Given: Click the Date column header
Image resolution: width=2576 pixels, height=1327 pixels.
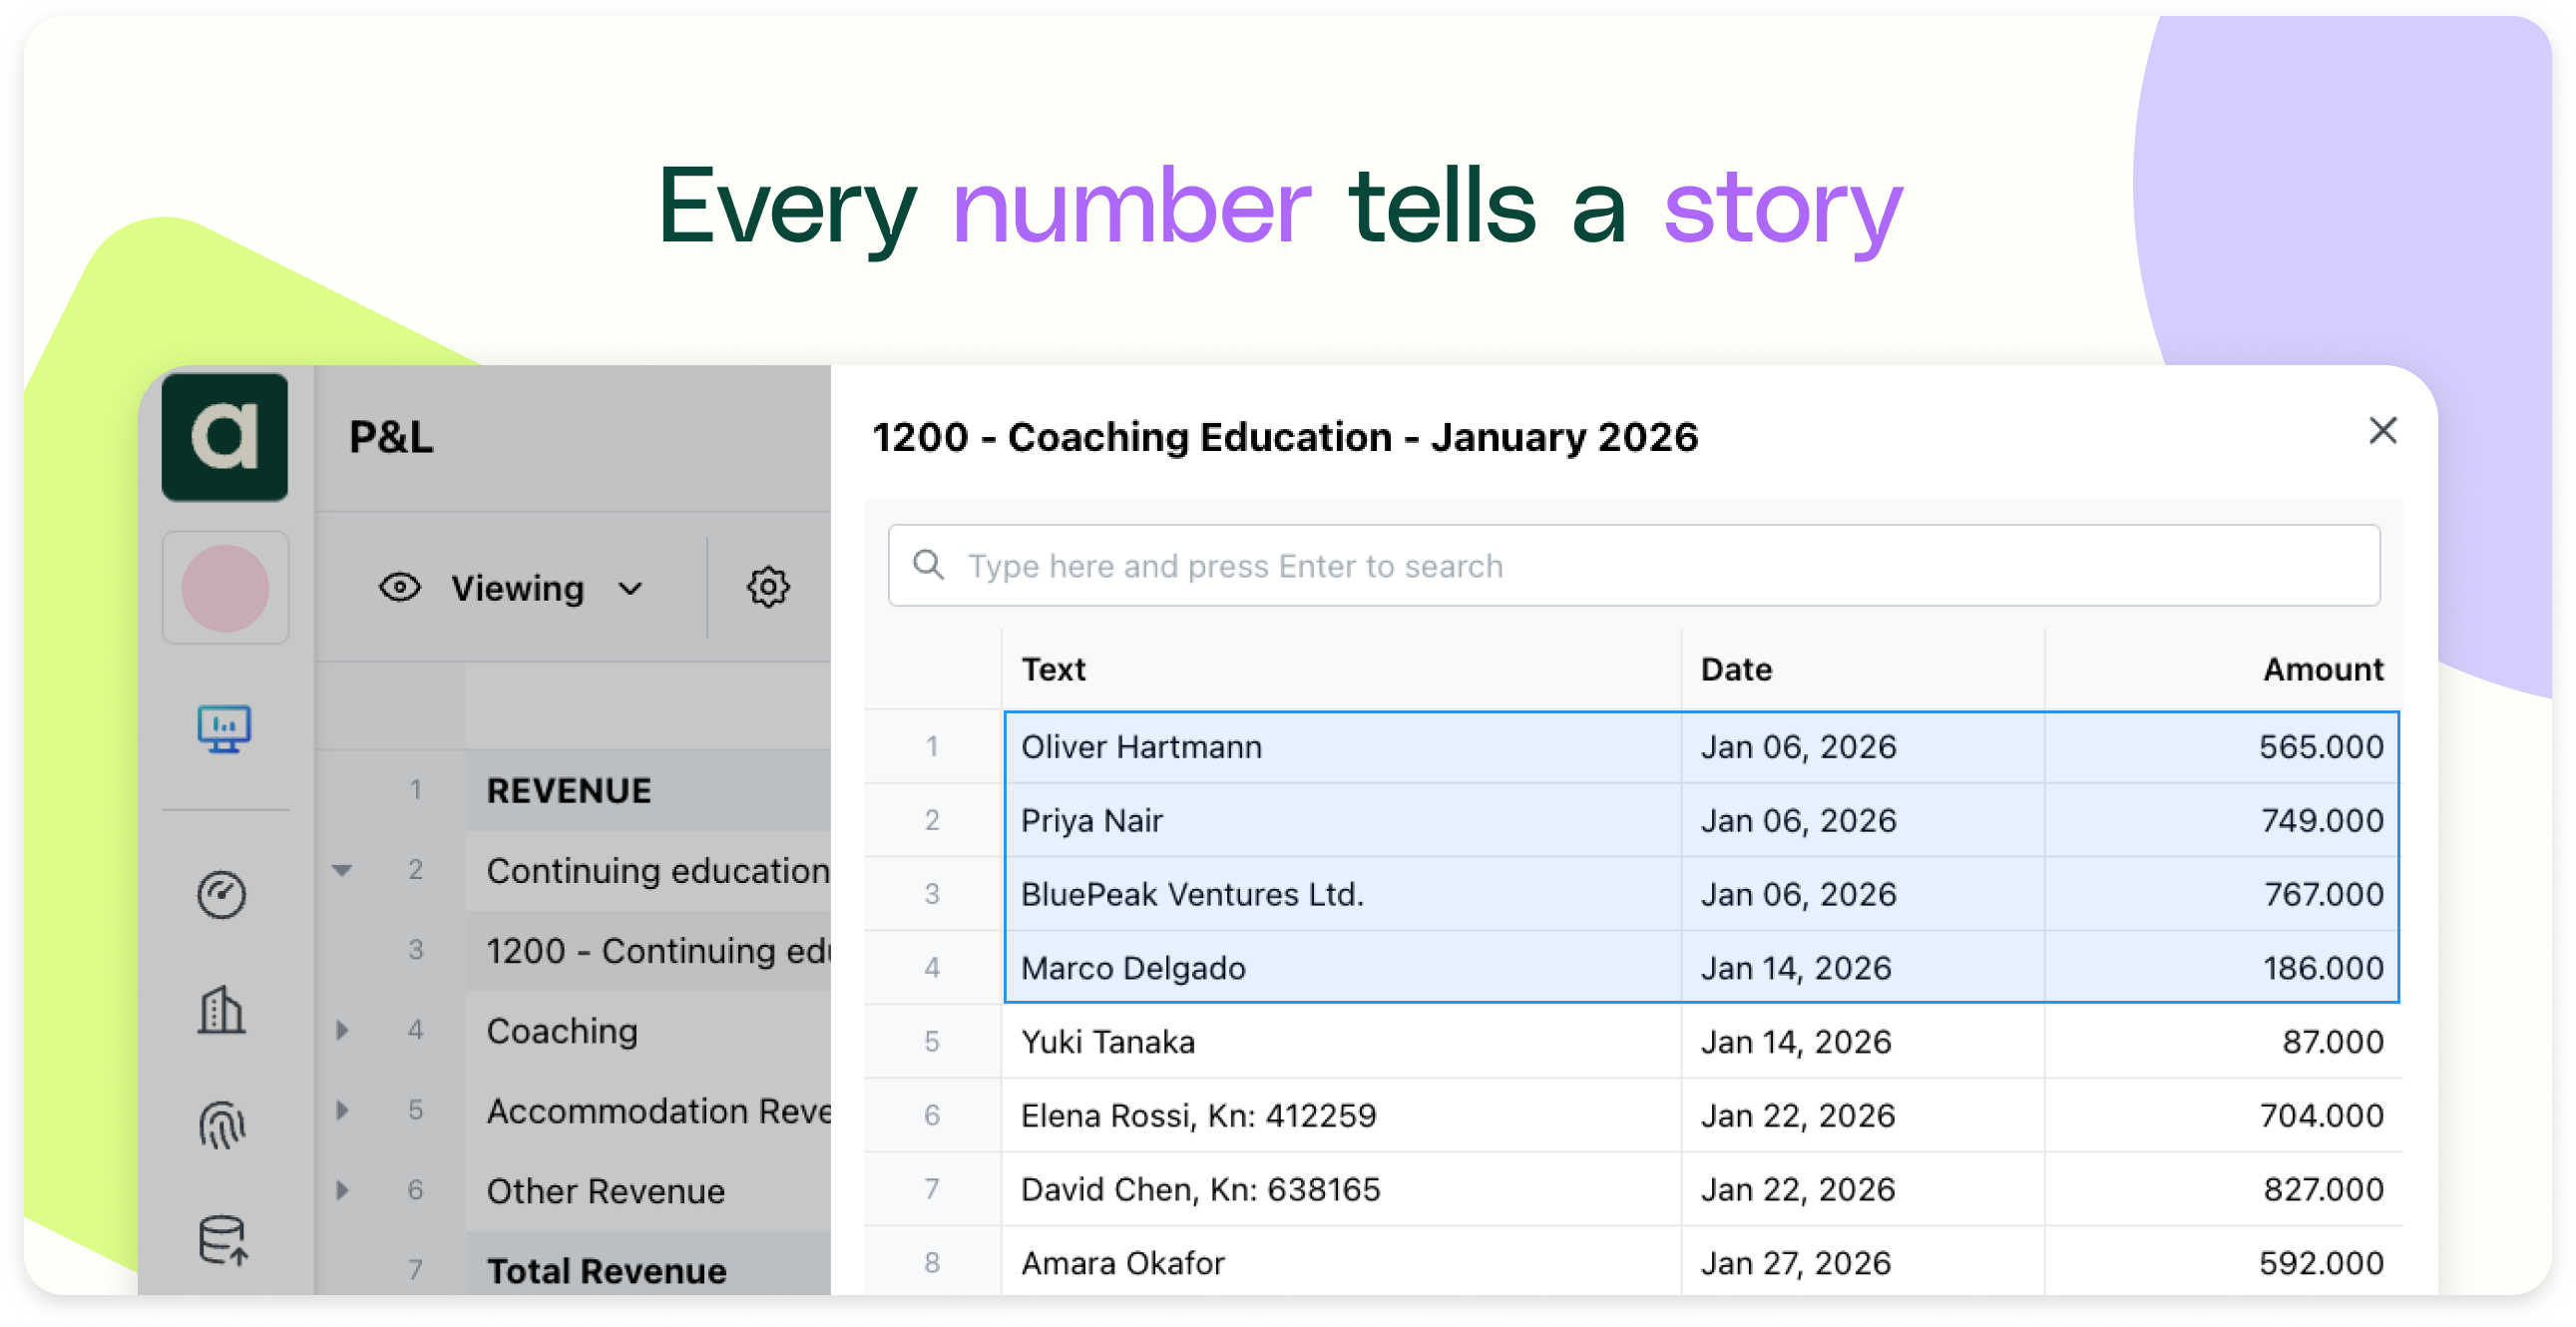Looking at the screenshot, I should coord(1737,669).
